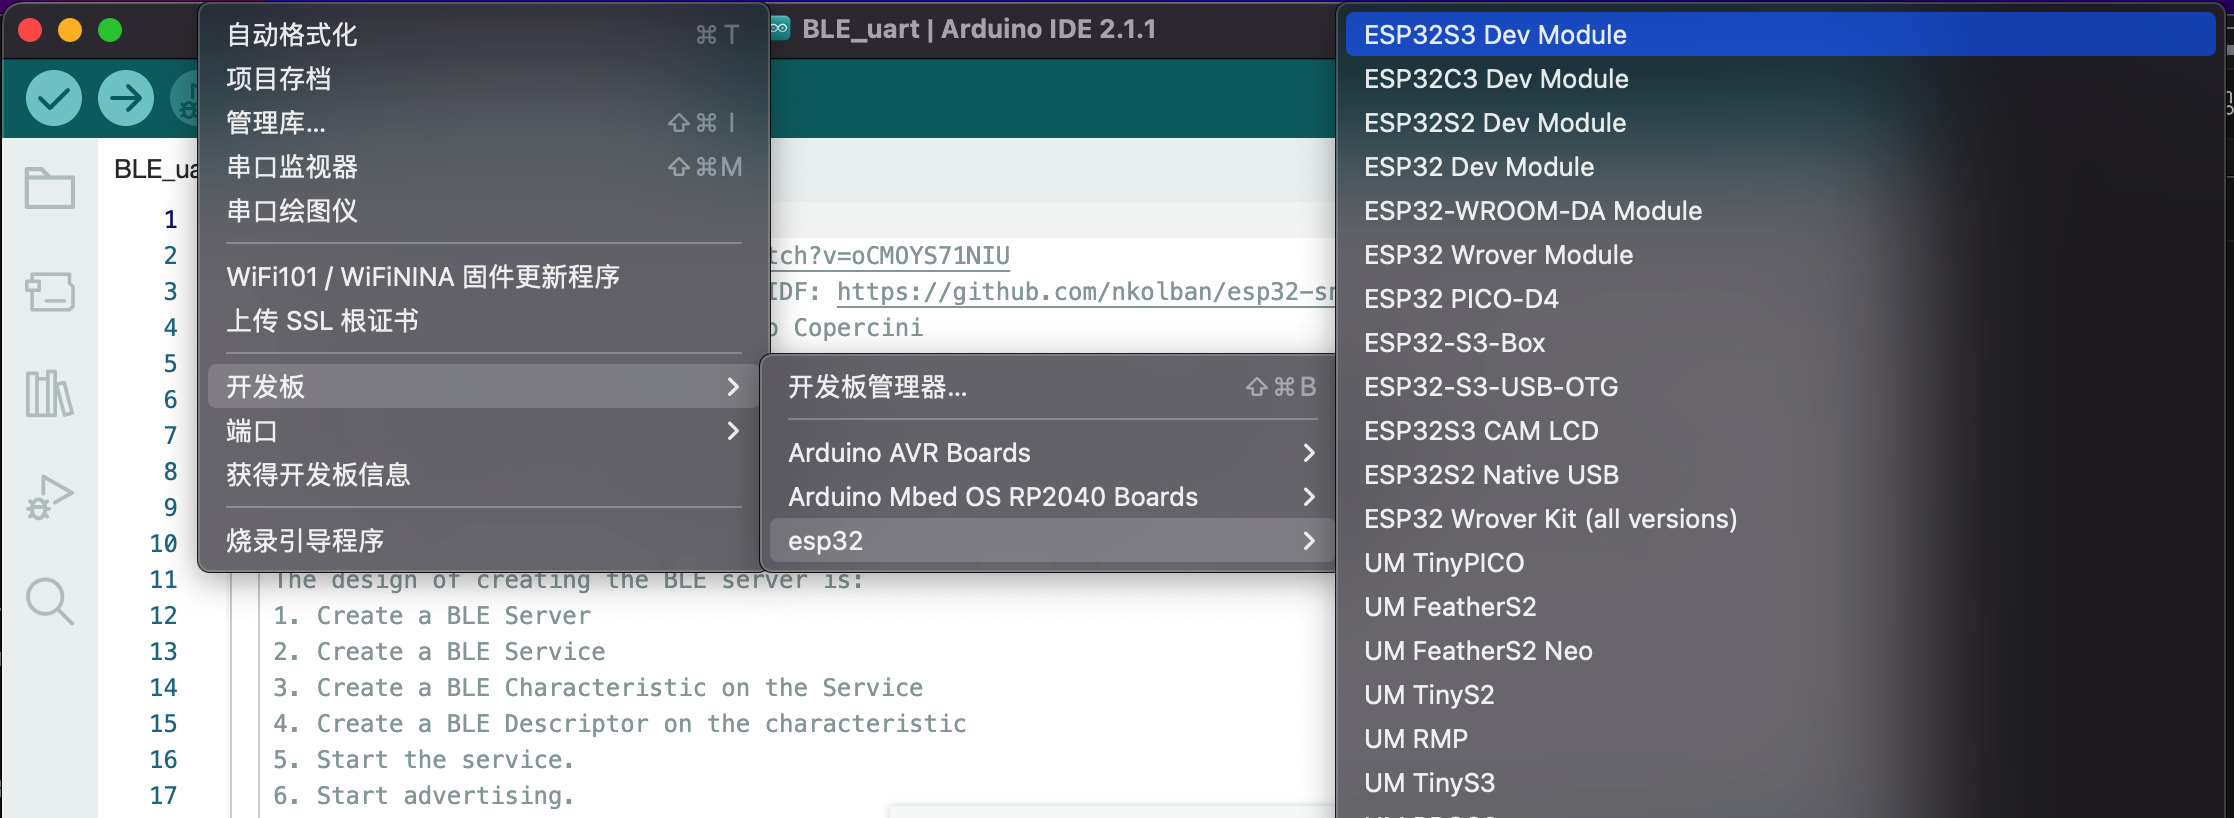The width and height of the screenshot is (2234, 818).
Task: Select ESP32S2 Dev Module board
Action: click(x=1780, y=123)
